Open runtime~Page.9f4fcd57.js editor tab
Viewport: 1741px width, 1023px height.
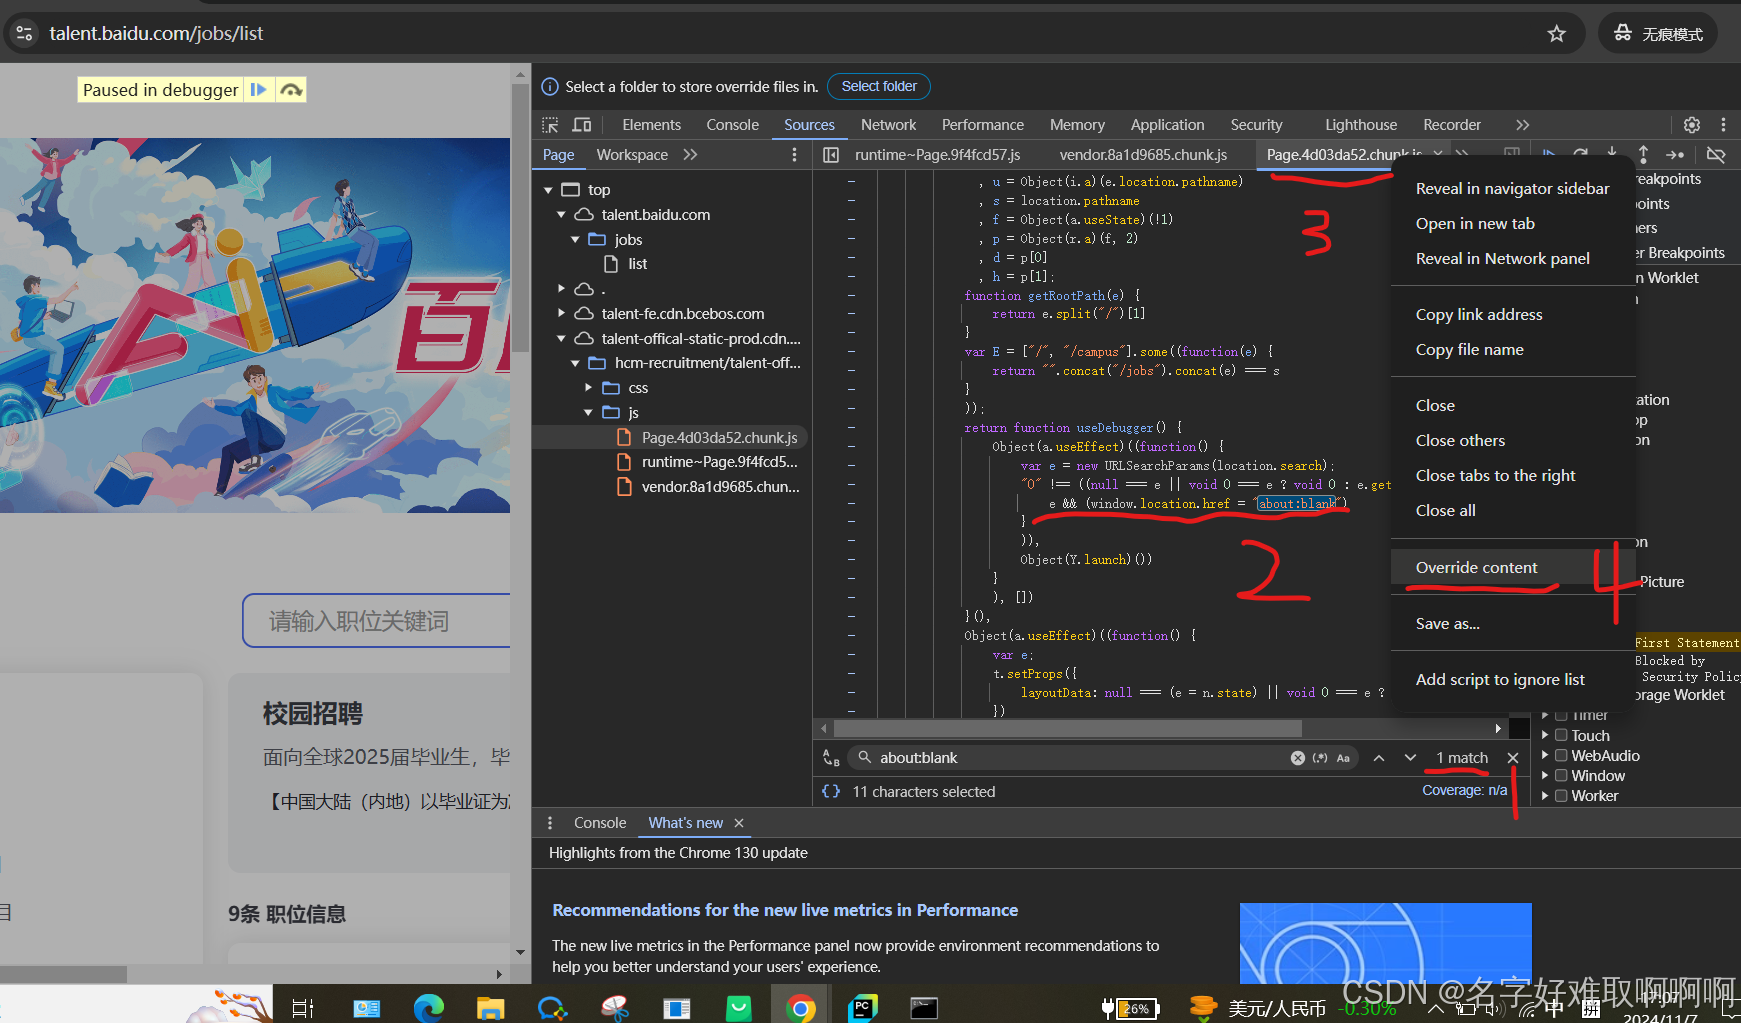tap(937, 155)
